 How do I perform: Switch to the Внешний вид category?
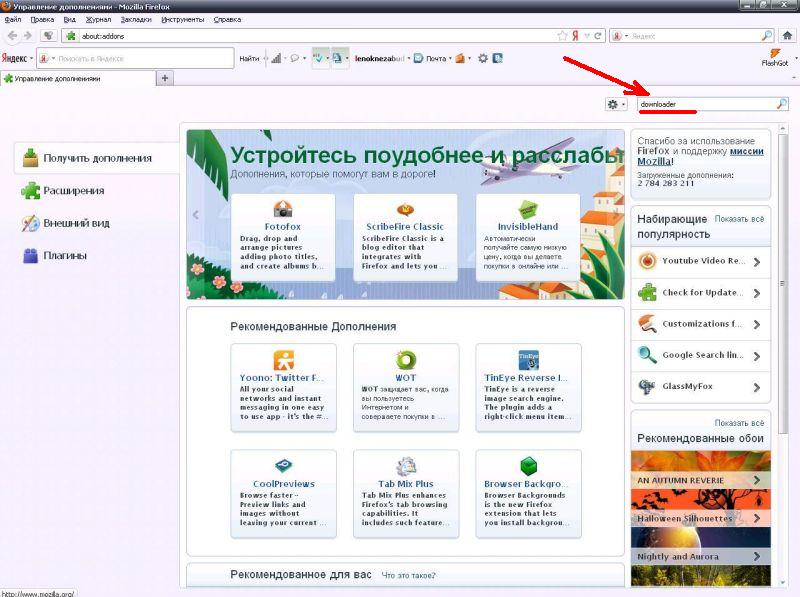pyautogui.click(x=66, y=223)
